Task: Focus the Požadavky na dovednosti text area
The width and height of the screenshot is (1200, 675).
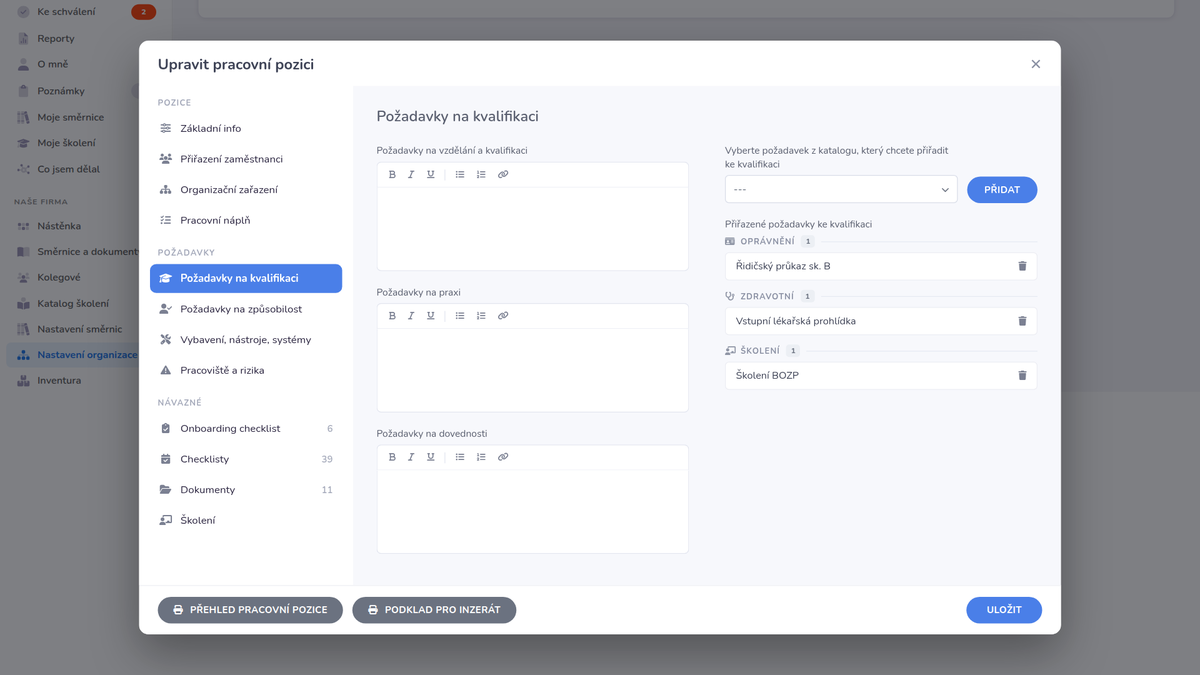Action: point(533,511)
